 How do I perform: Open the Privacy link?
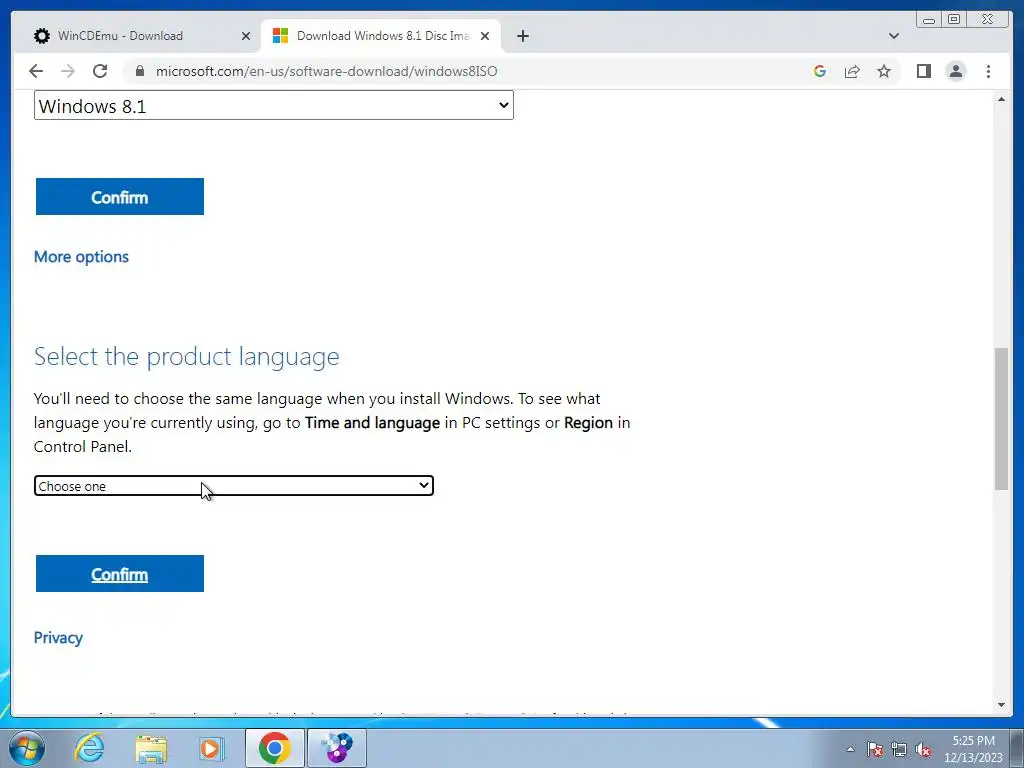(58, 637)
